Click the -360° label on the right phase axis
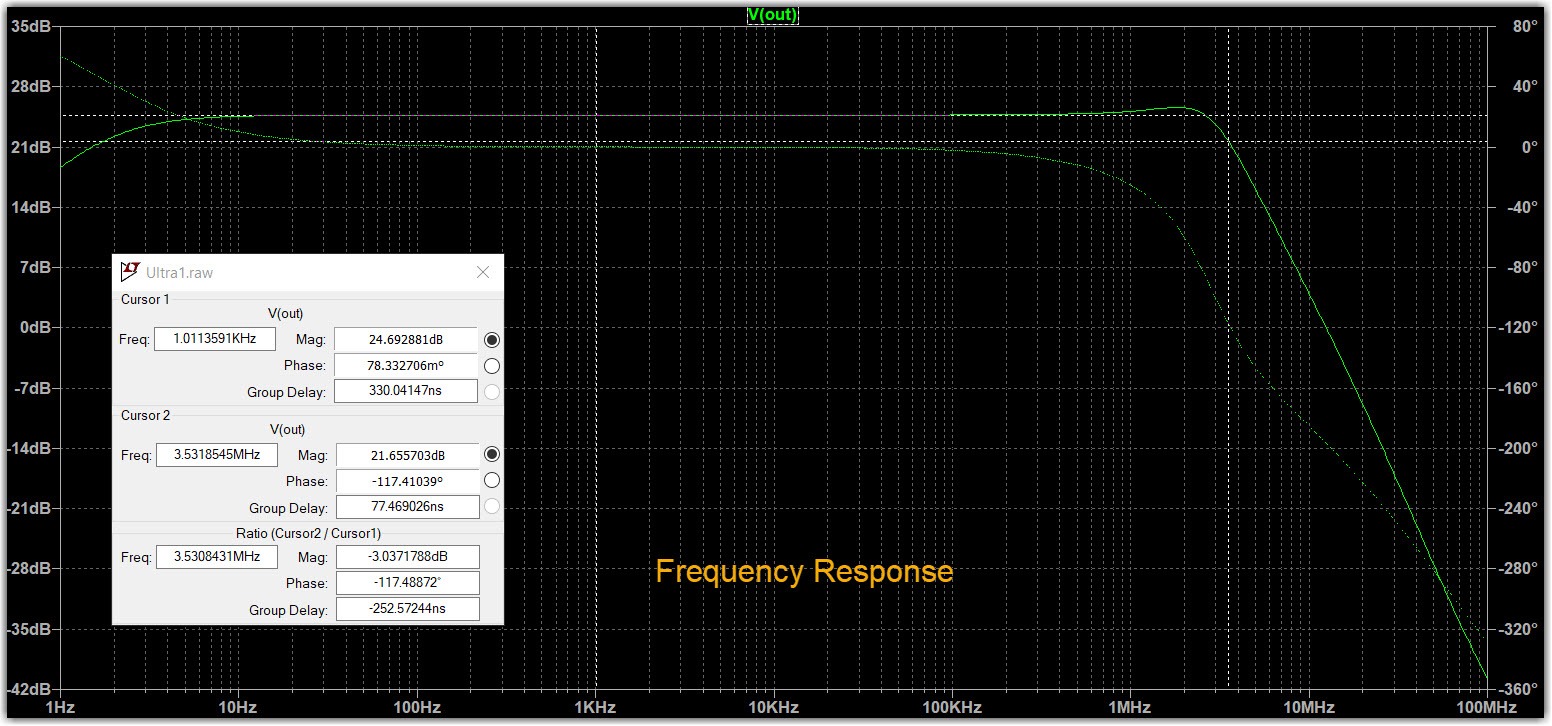Image resolution: width=1552 pixels, height=726 pixels. (1517, 690)
